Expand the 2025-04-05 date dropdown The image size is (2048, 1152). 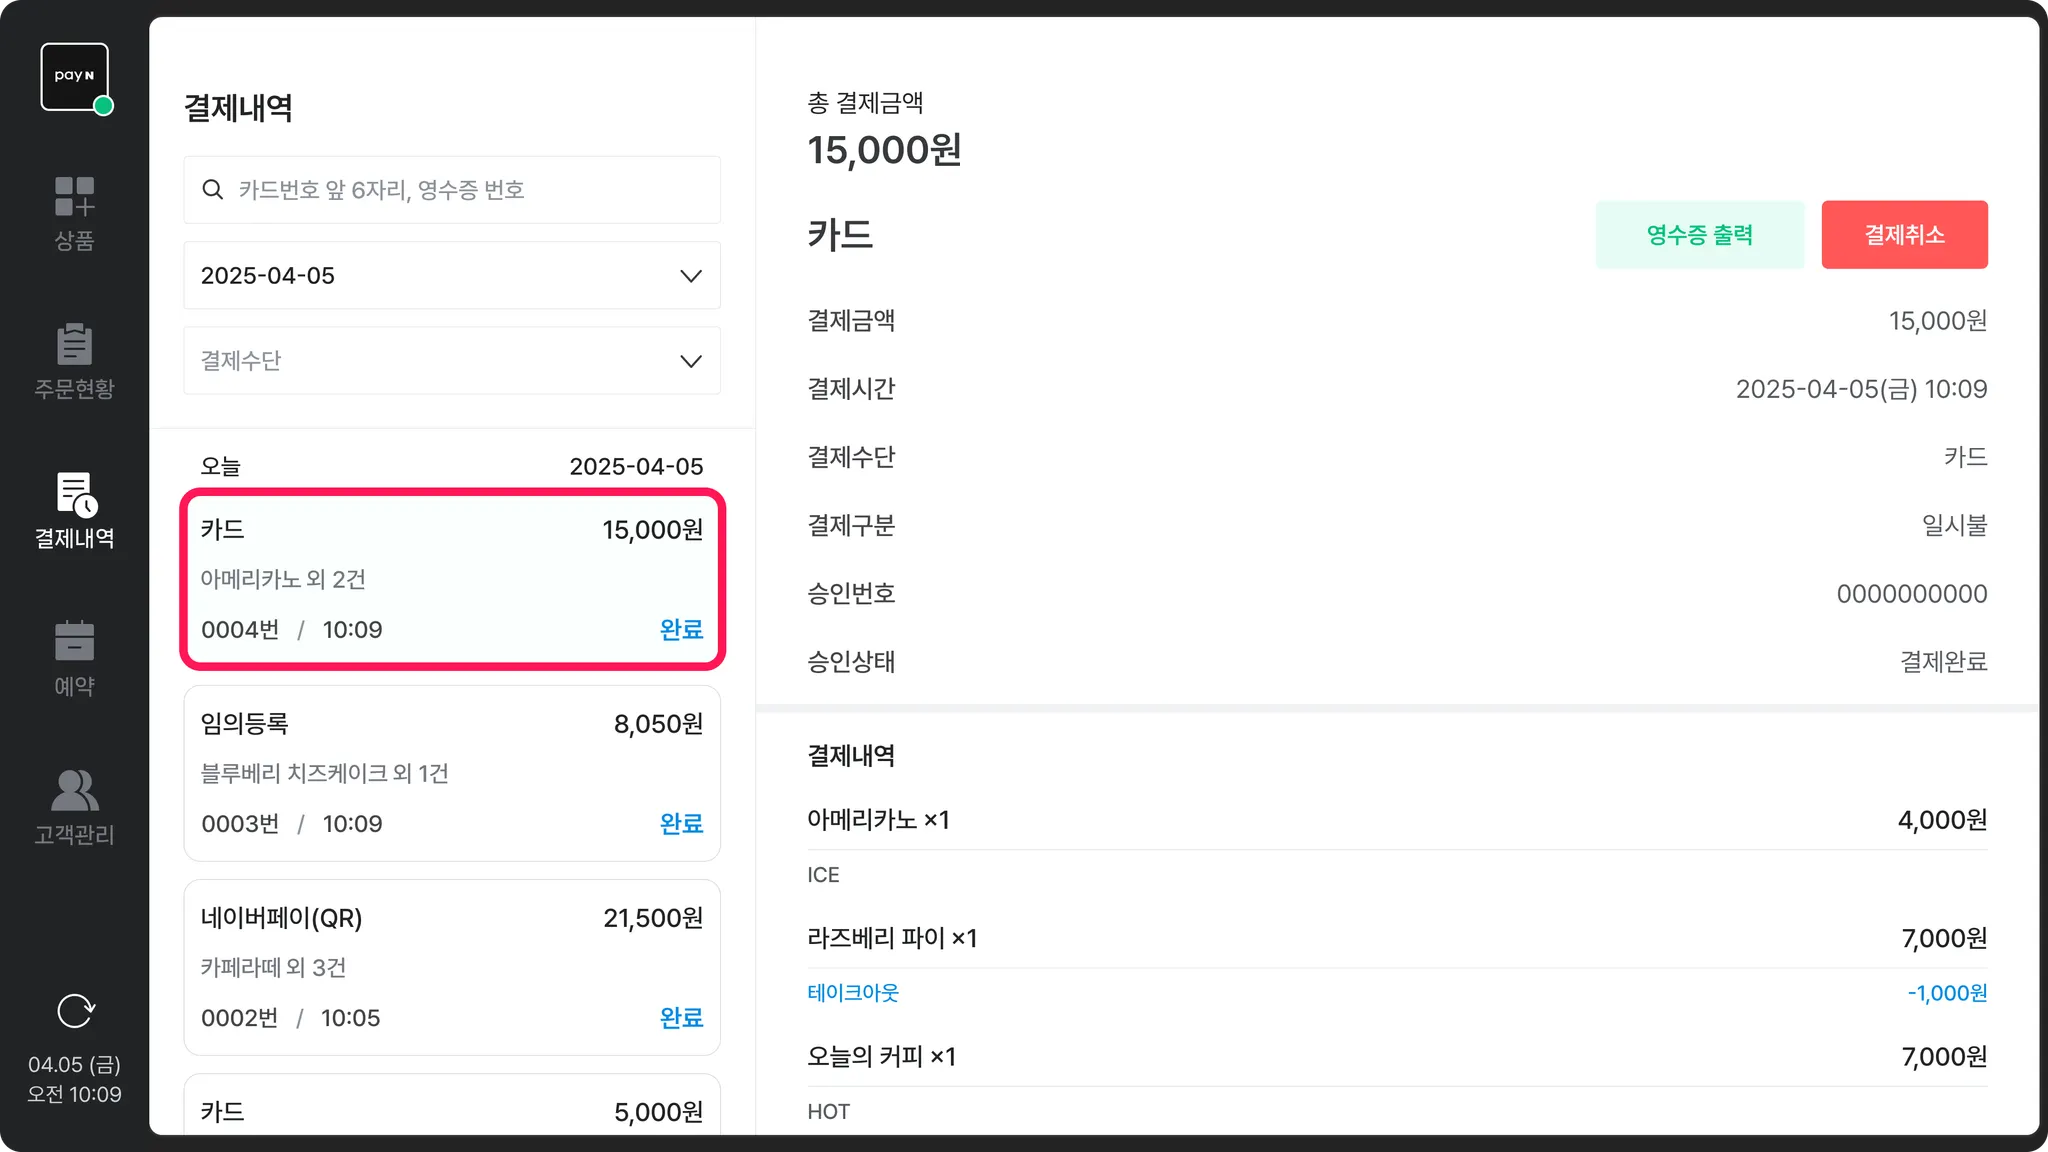[x=451, y=276]
